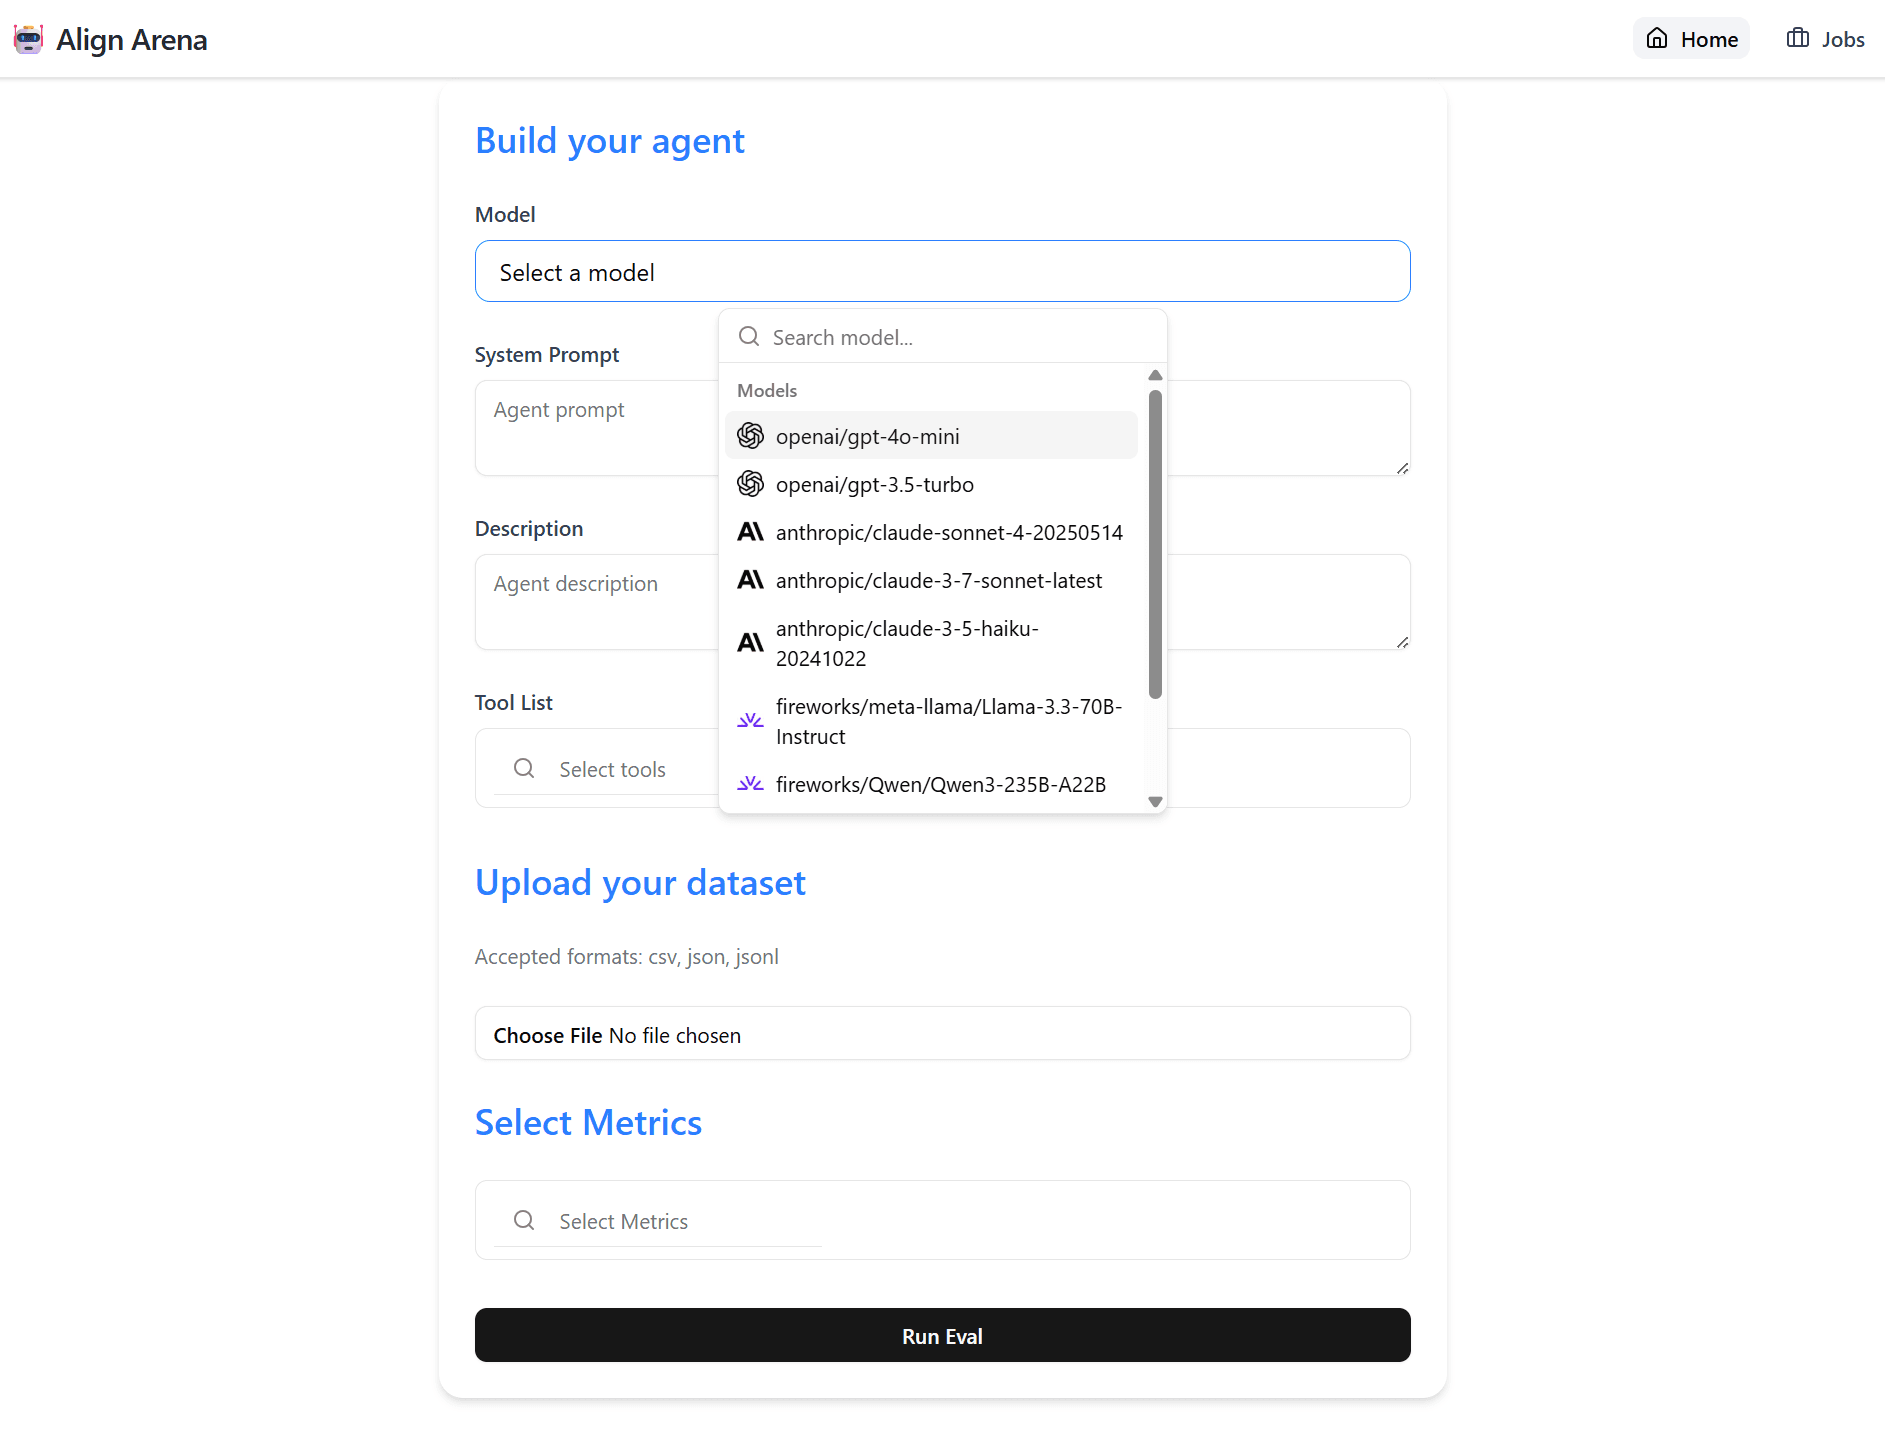Open the Select a model dropdown
This screenshot has height=1441, width=1885.
click(943, 271)
